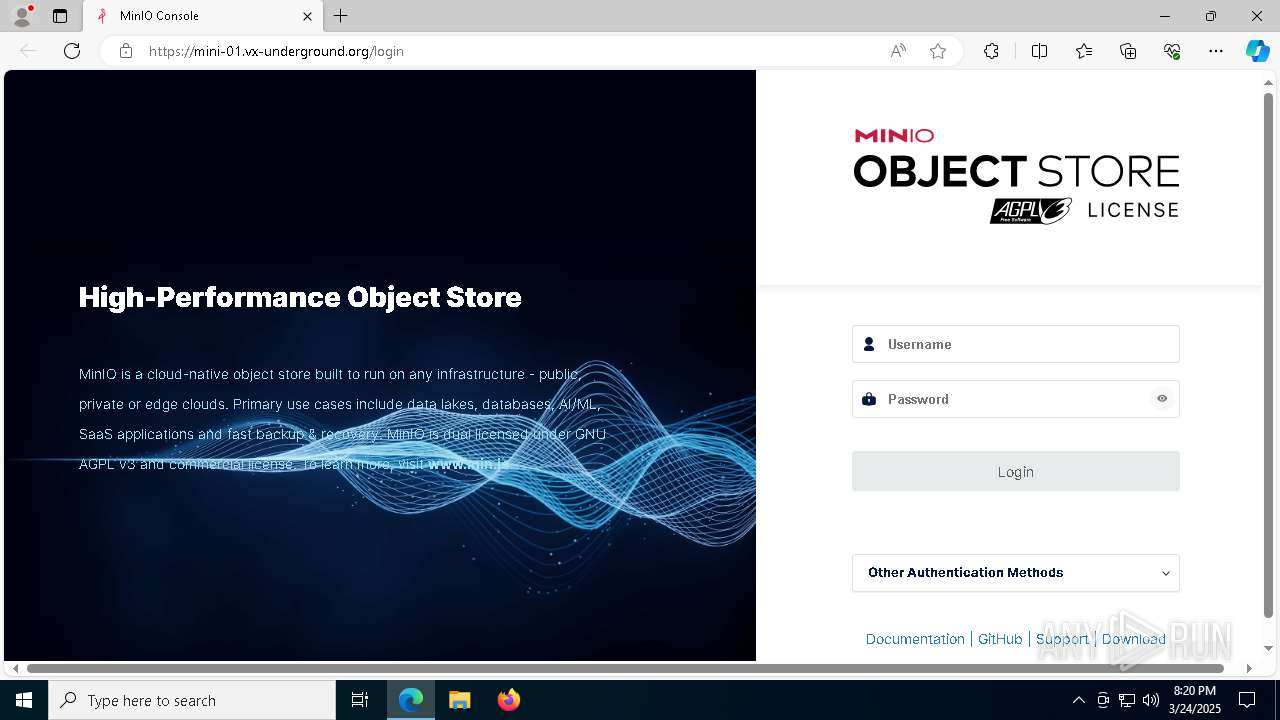The width and height of the screenshot is (1280, 720).
Task: Click the MinIO Object Store logo
Action: 1016,176
